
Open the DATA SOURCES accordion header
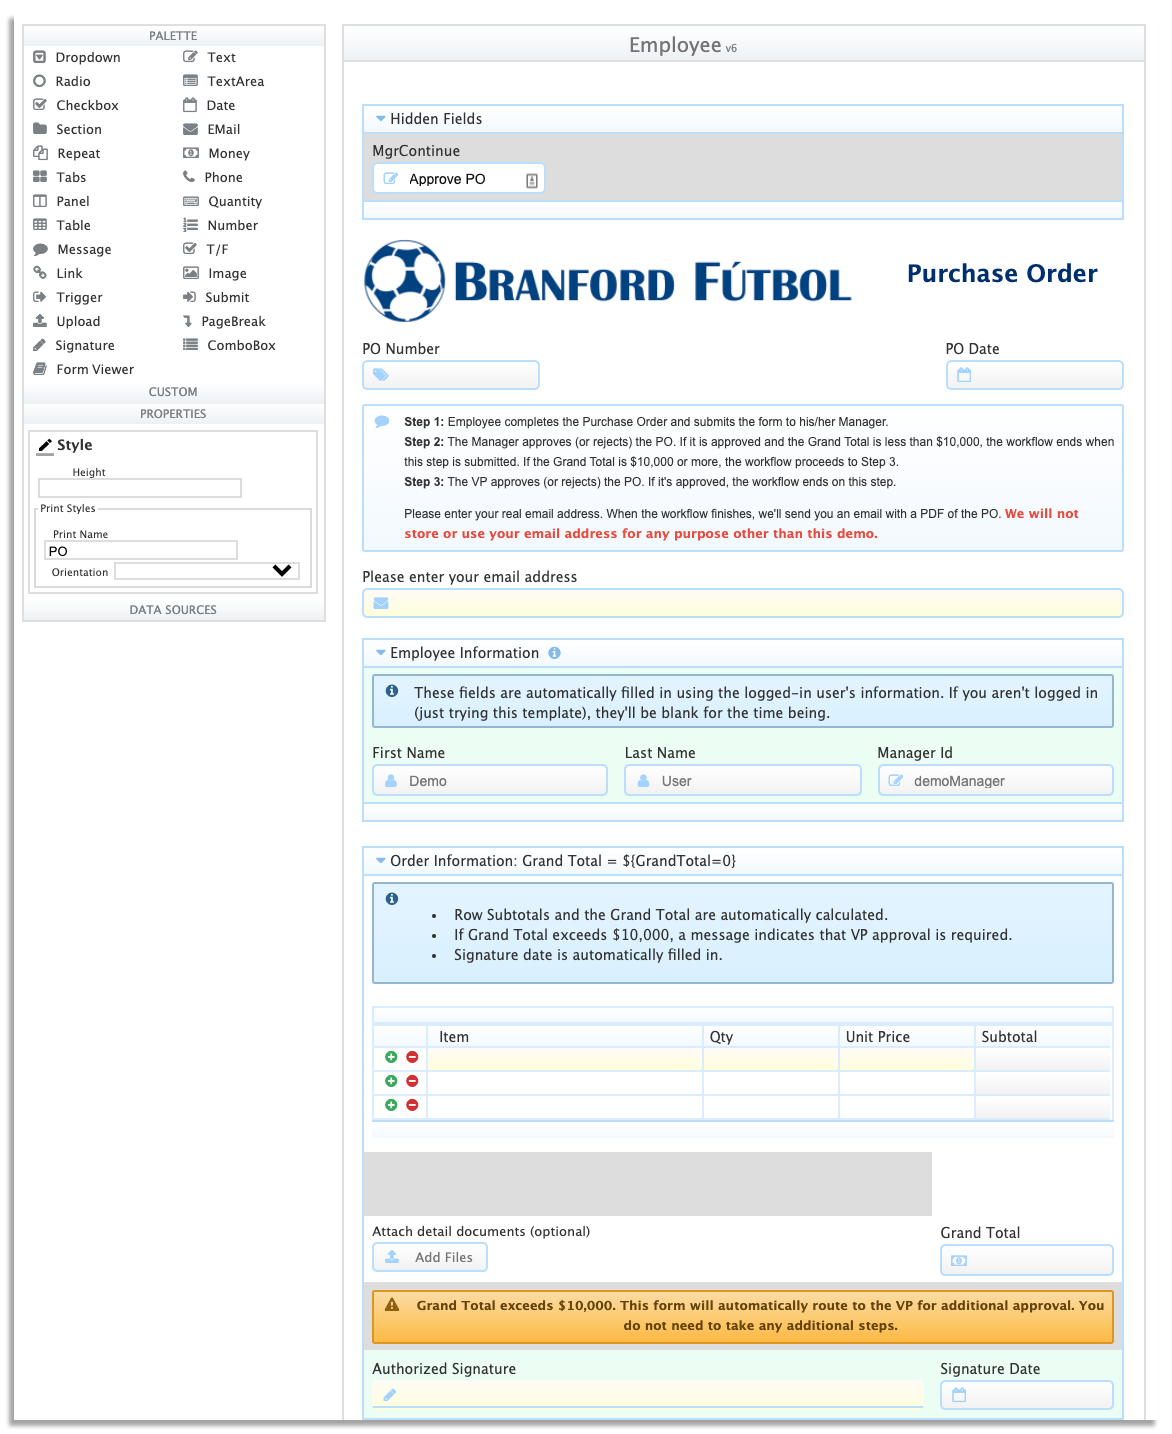tap(174, 610)
